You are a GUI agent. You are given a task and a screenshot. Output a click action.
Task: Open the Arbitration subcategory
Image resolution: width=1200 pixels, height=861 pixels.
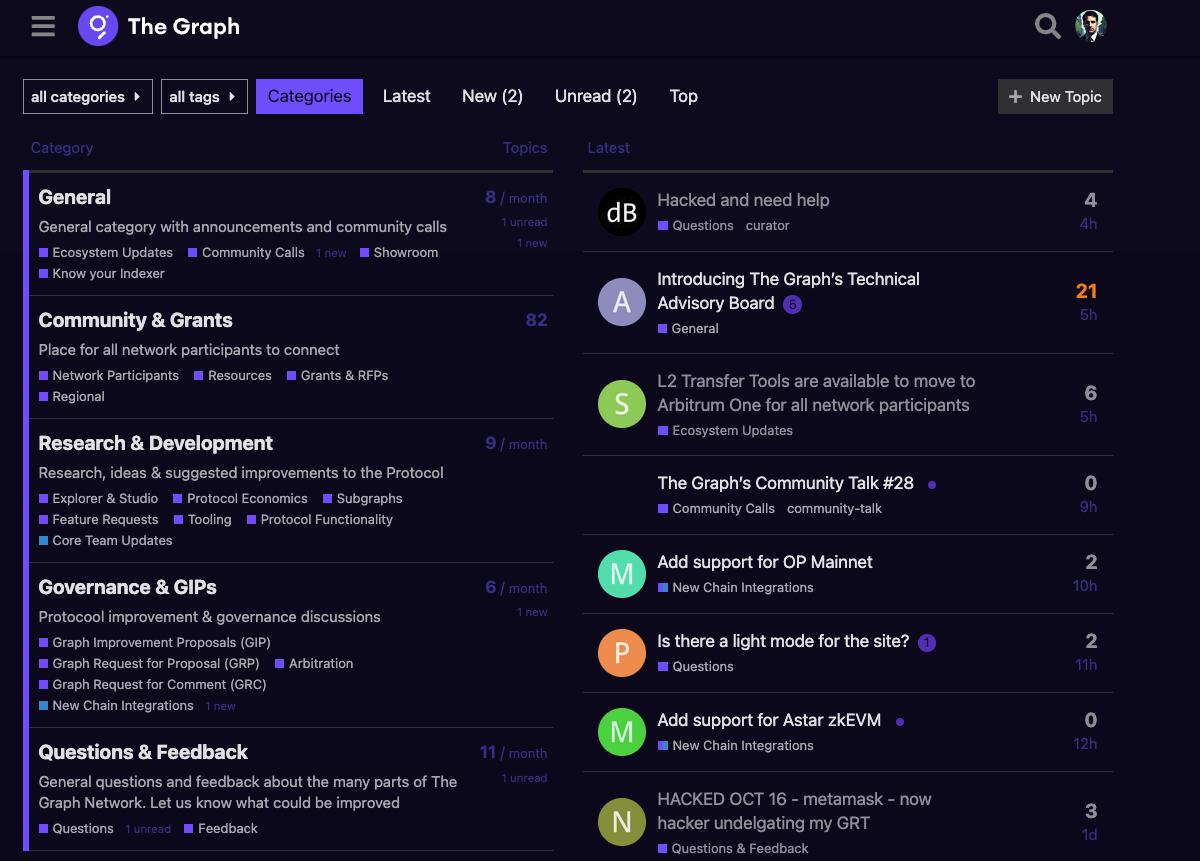[314, 664]
